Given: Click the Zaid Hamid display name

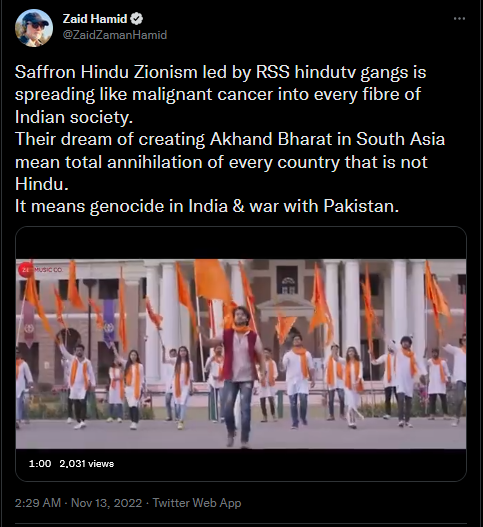Looking at the screenshot, I should 95,19.
